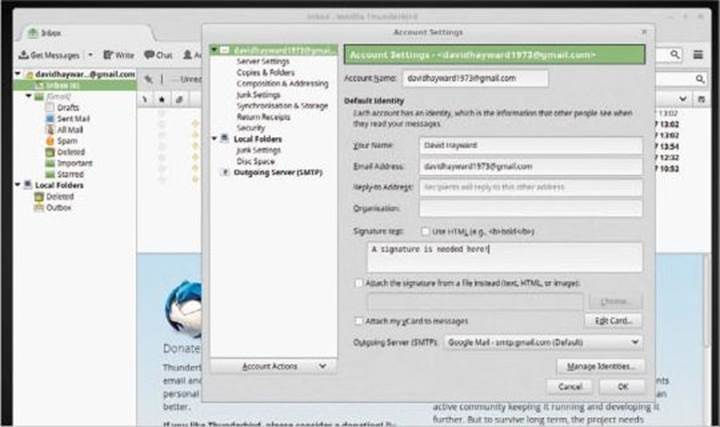
Task: Open the Account Actions dropdown
Action: (274, 366)
